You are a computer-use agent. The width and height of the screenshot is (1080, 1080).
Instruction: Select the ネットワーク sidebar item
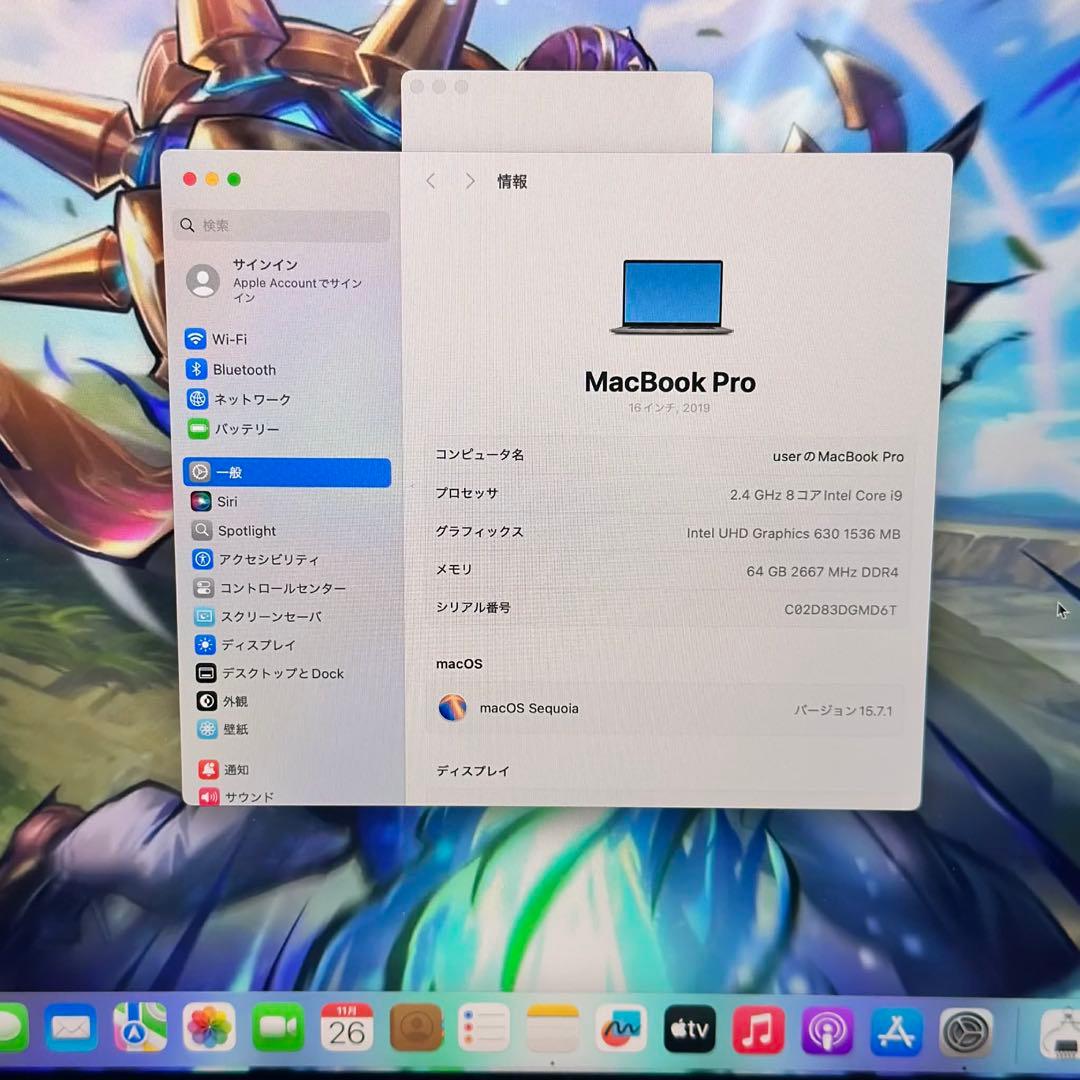250,399
